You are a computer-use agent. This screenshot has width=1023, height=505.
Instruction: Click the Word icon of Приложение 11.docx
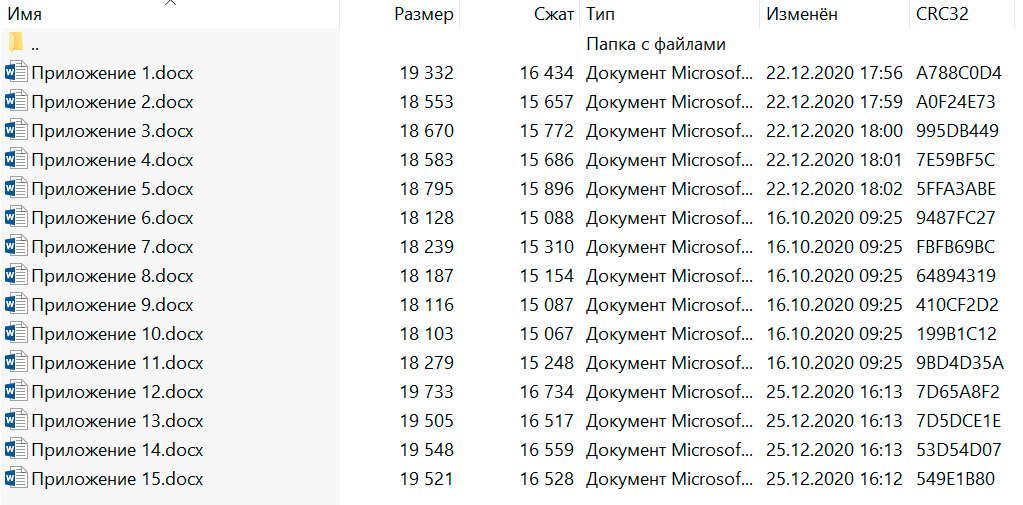point(16,363)
